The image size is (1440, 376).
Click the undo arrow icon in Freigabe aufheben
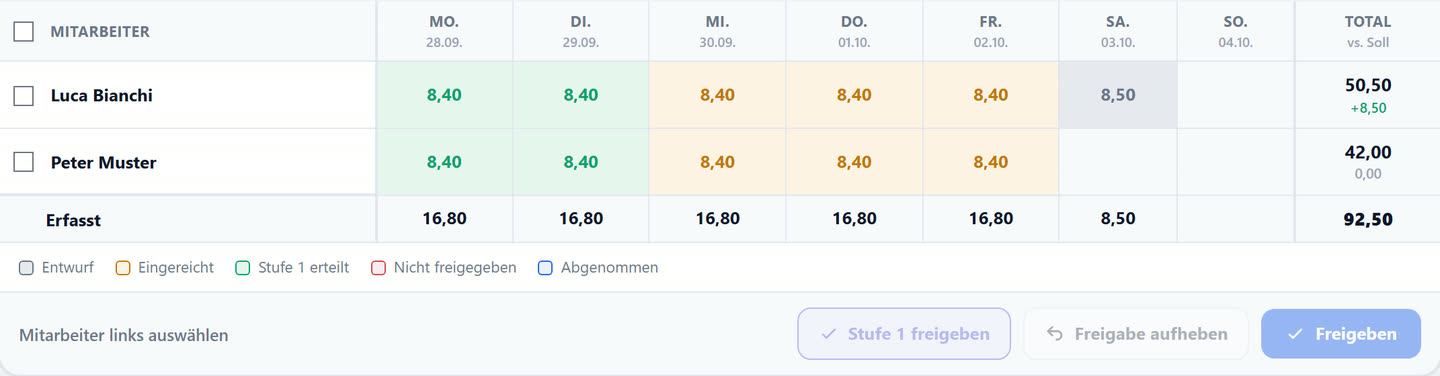coord(1054,334)
